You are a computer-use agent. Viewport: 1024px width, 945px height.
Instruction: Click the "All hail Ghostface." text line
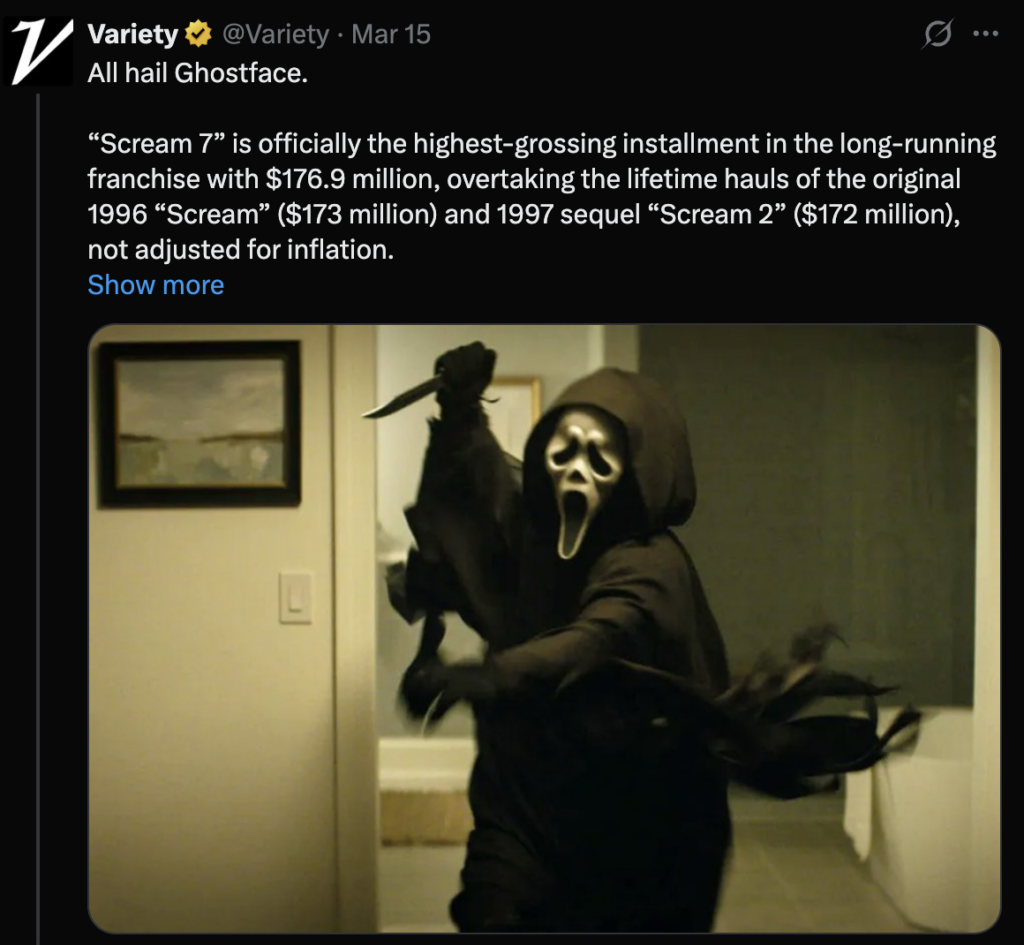(197, 73)
